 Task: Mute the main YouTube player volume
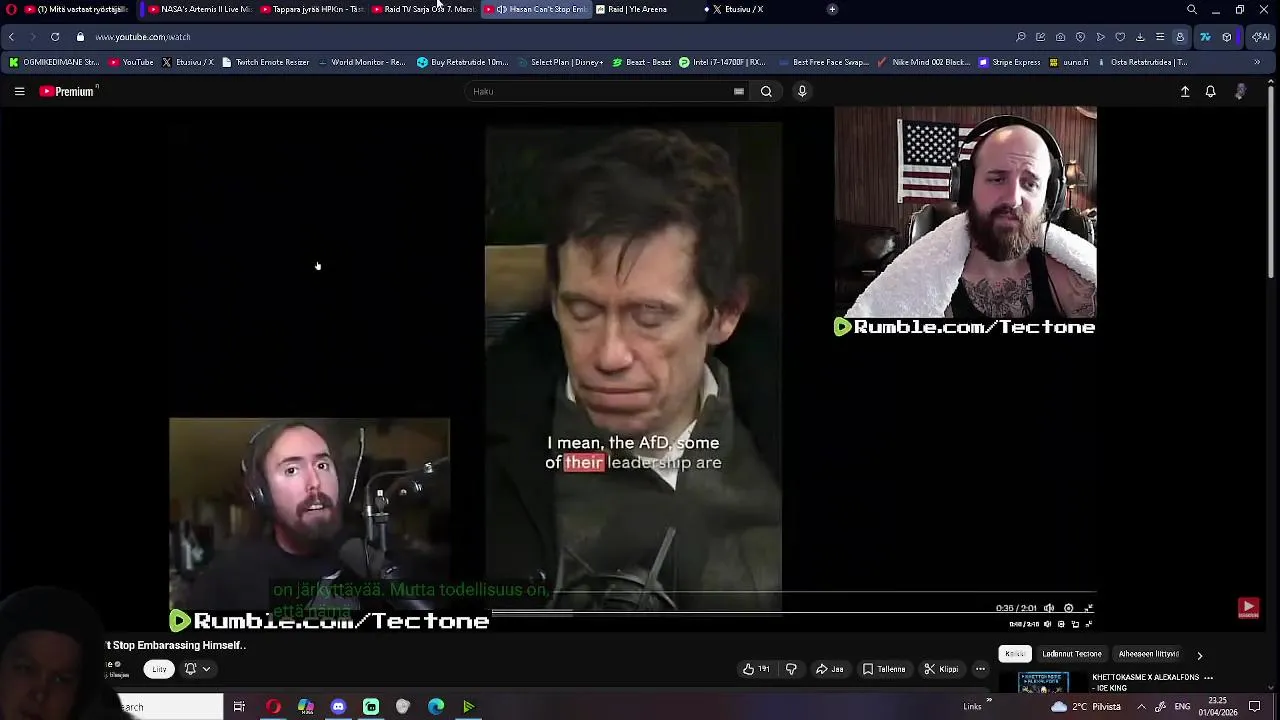point(1047,624)
